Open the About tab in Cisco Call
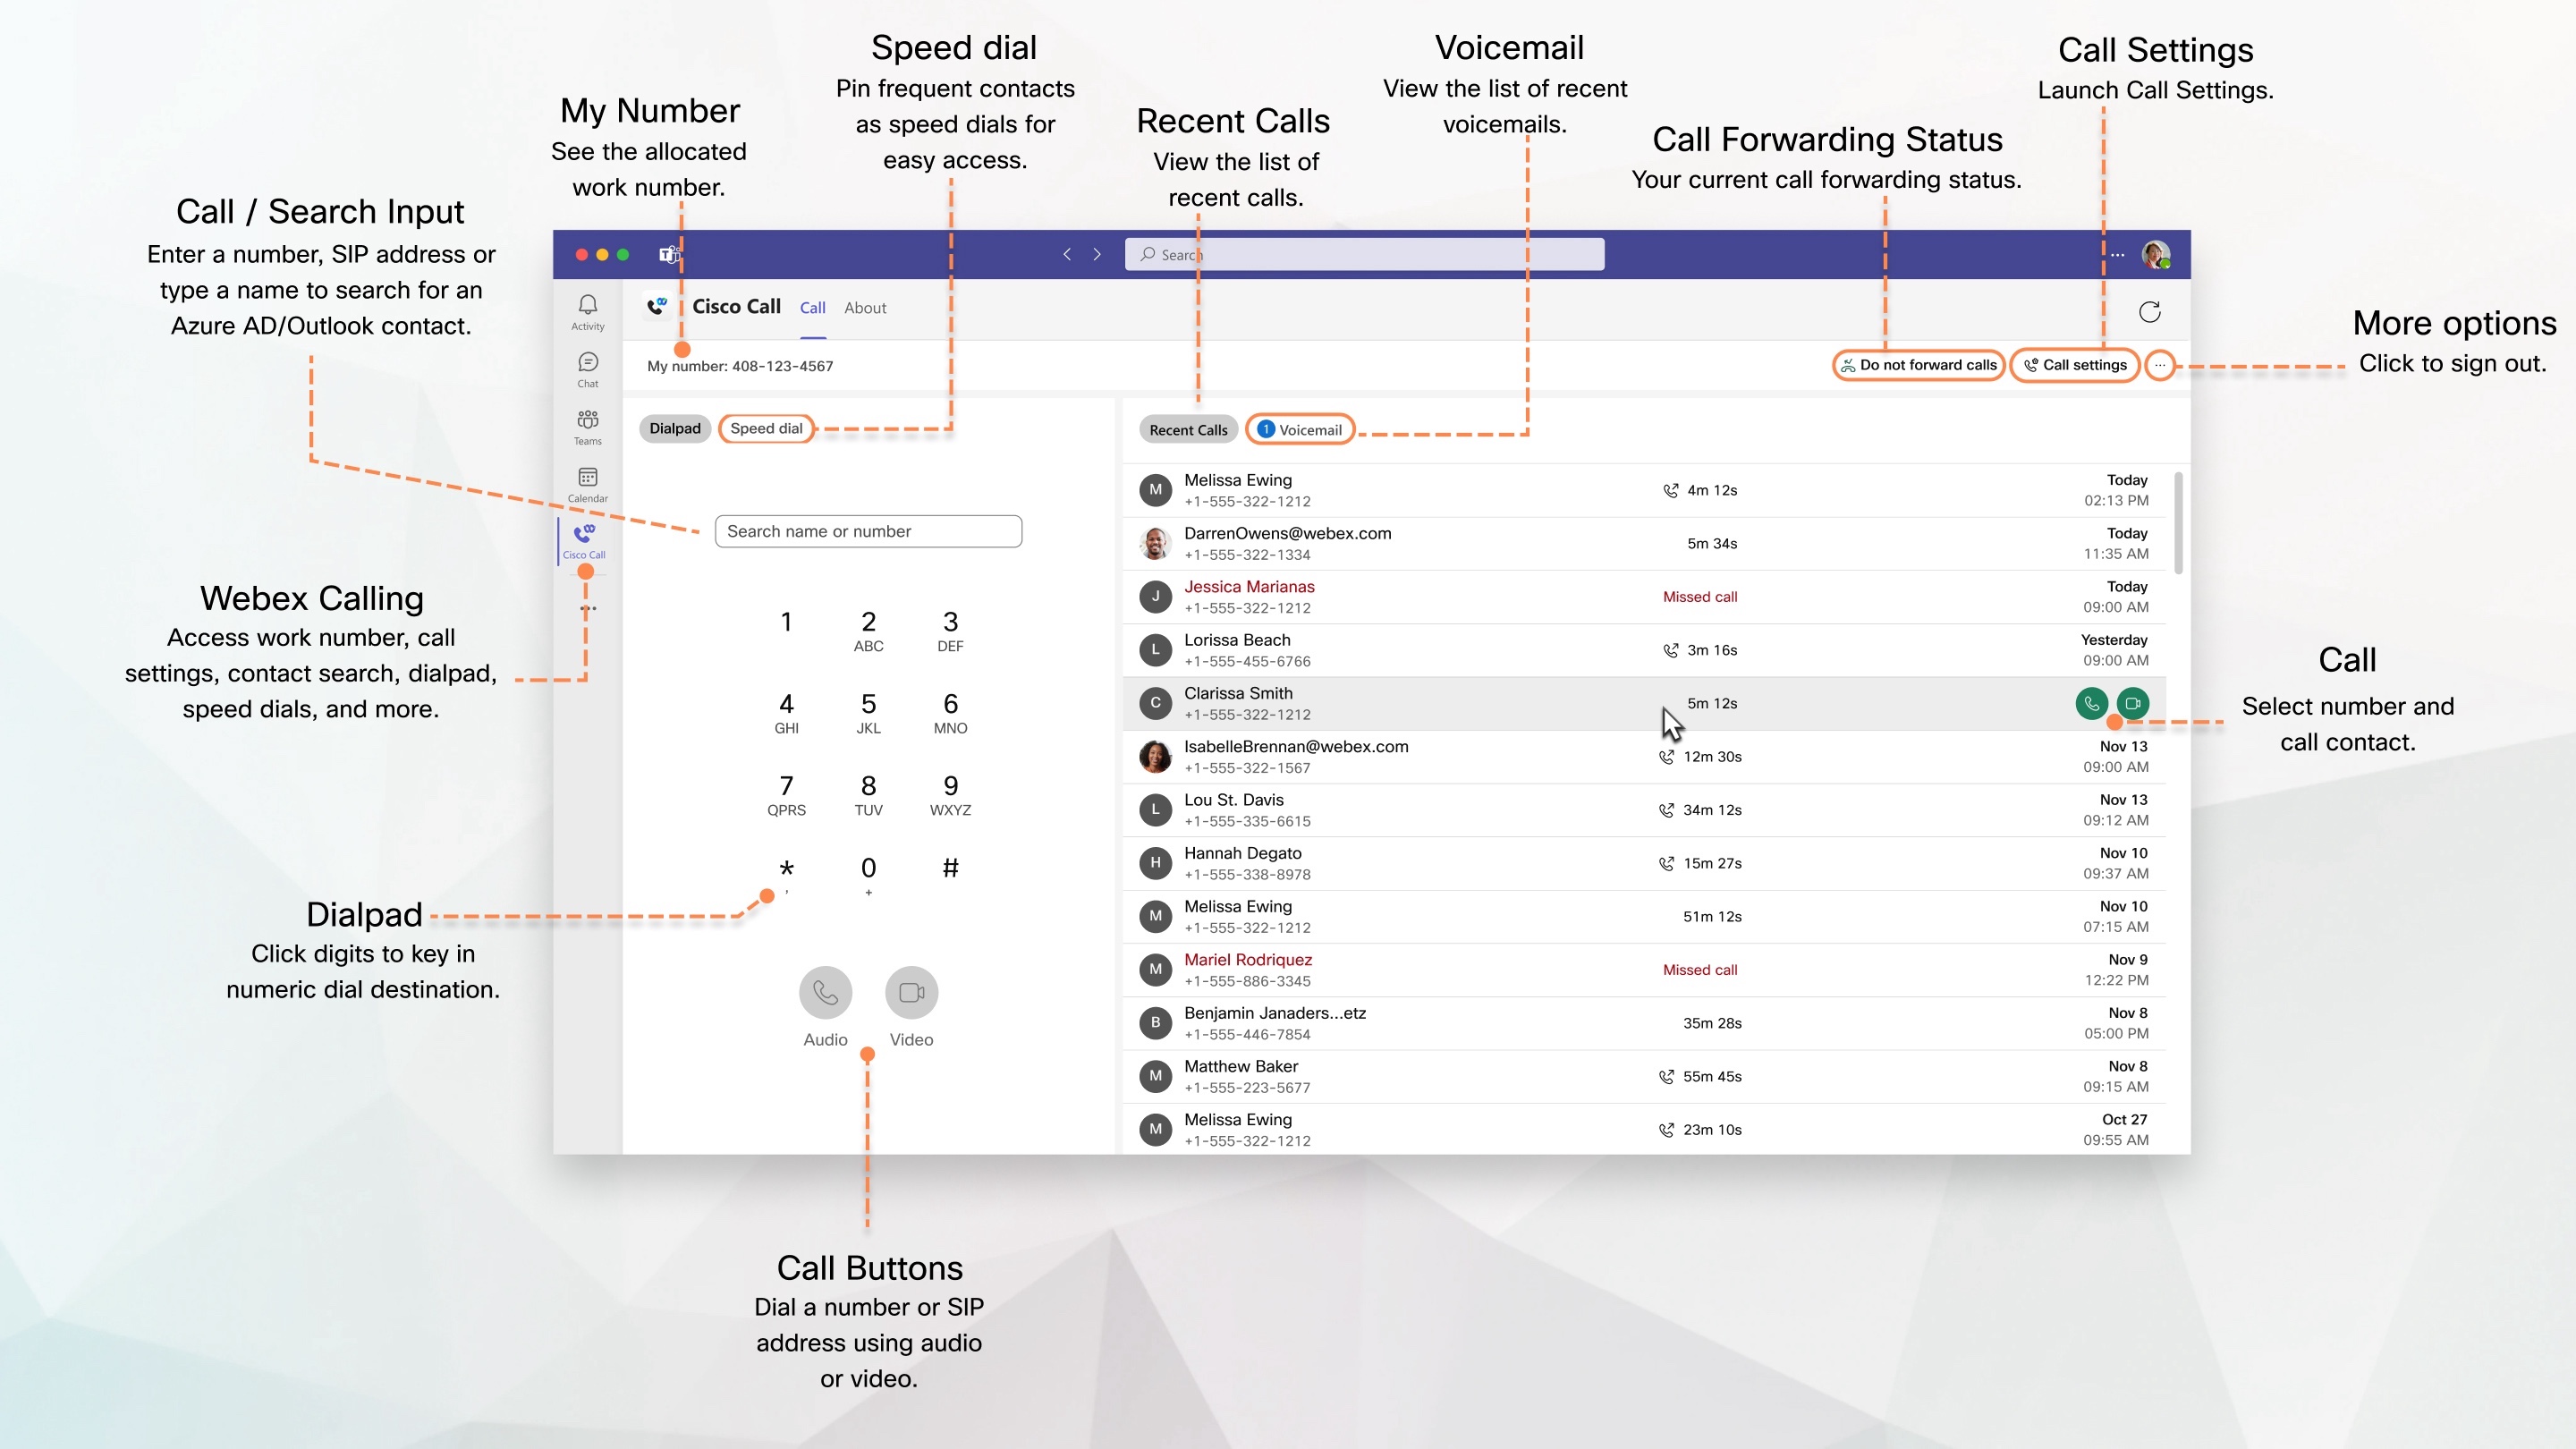 tap(865, 306)
